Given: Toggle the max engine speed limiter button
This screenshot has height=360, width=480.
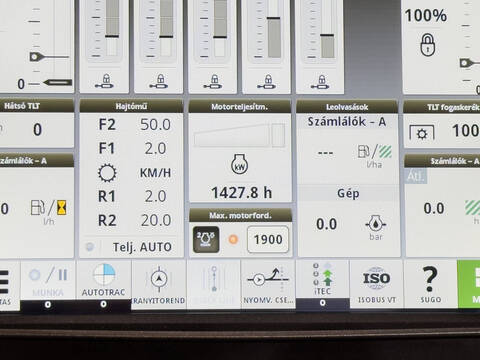Looking at the screenshot, I should click(206, 239).
